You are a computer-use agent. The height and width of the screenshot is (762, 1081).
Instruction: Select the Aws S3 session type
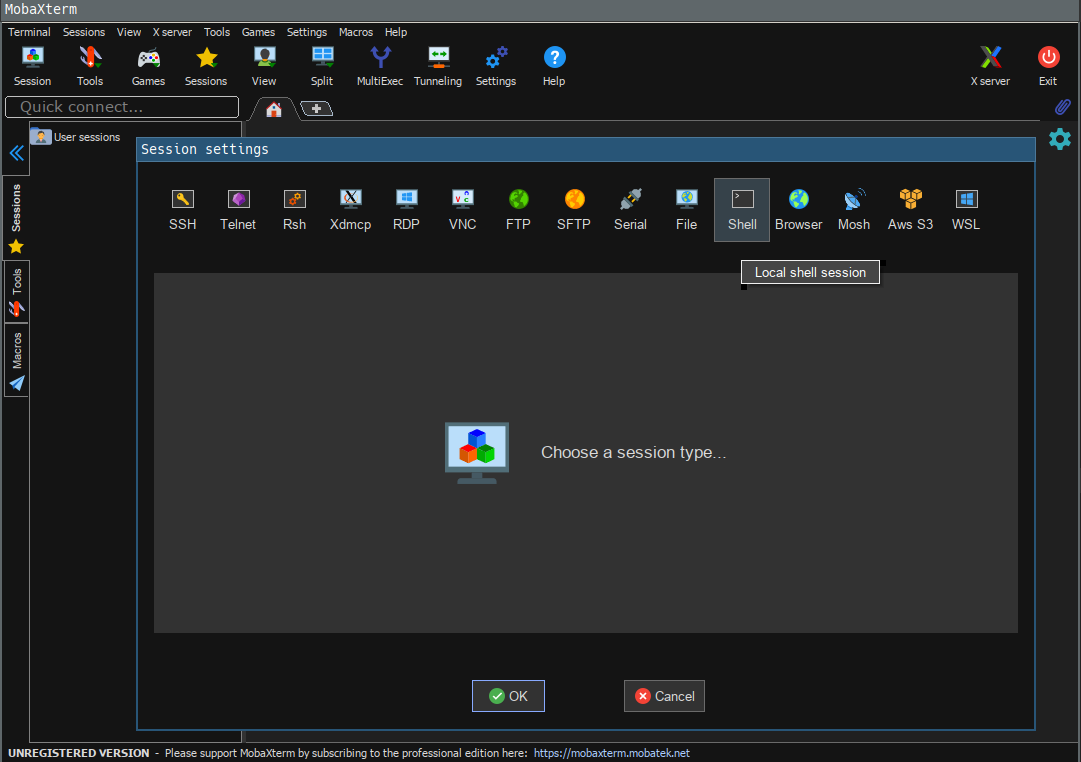[910, 210]
